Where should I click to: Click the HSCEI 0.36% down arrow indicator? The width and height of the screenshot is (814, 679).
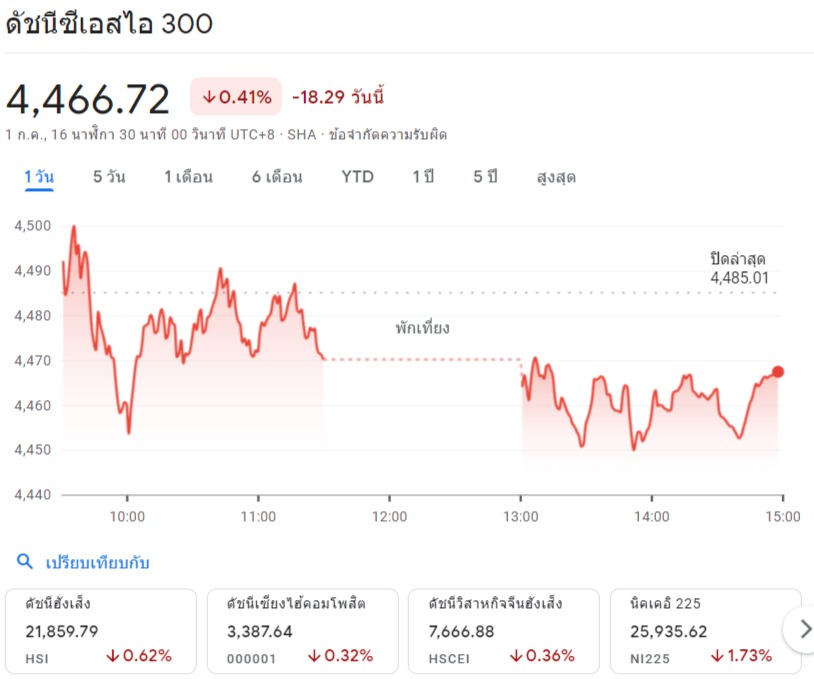click(542, 656)
